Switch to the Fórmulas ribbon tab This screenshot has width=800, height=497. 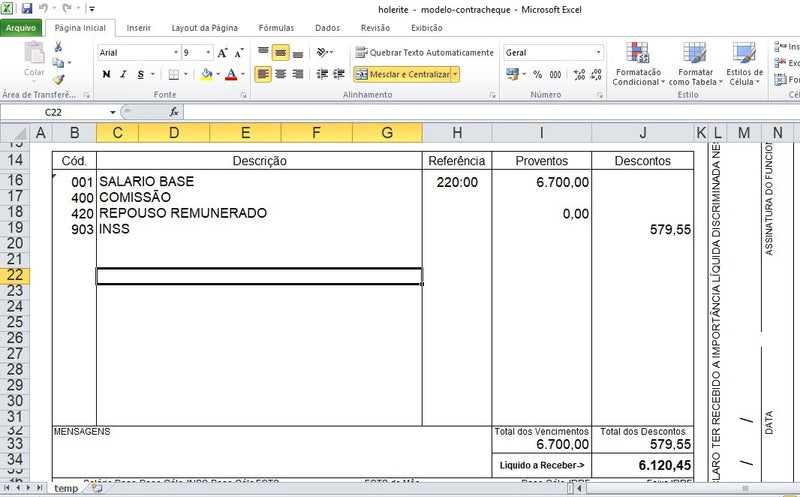pyautogui.click(x=276, y=28)
